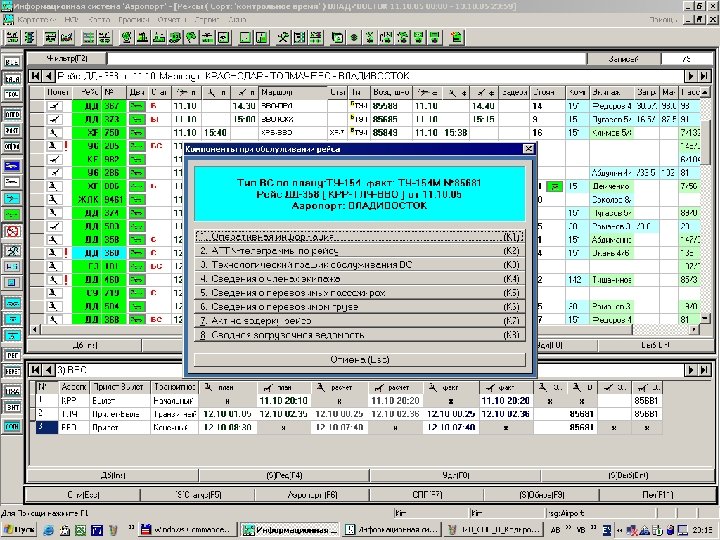Image resolution: width=720 pixels, height=540 pixels.
Task: Click the leftmost icon on the main toolbar
Action: click(10, 38)
